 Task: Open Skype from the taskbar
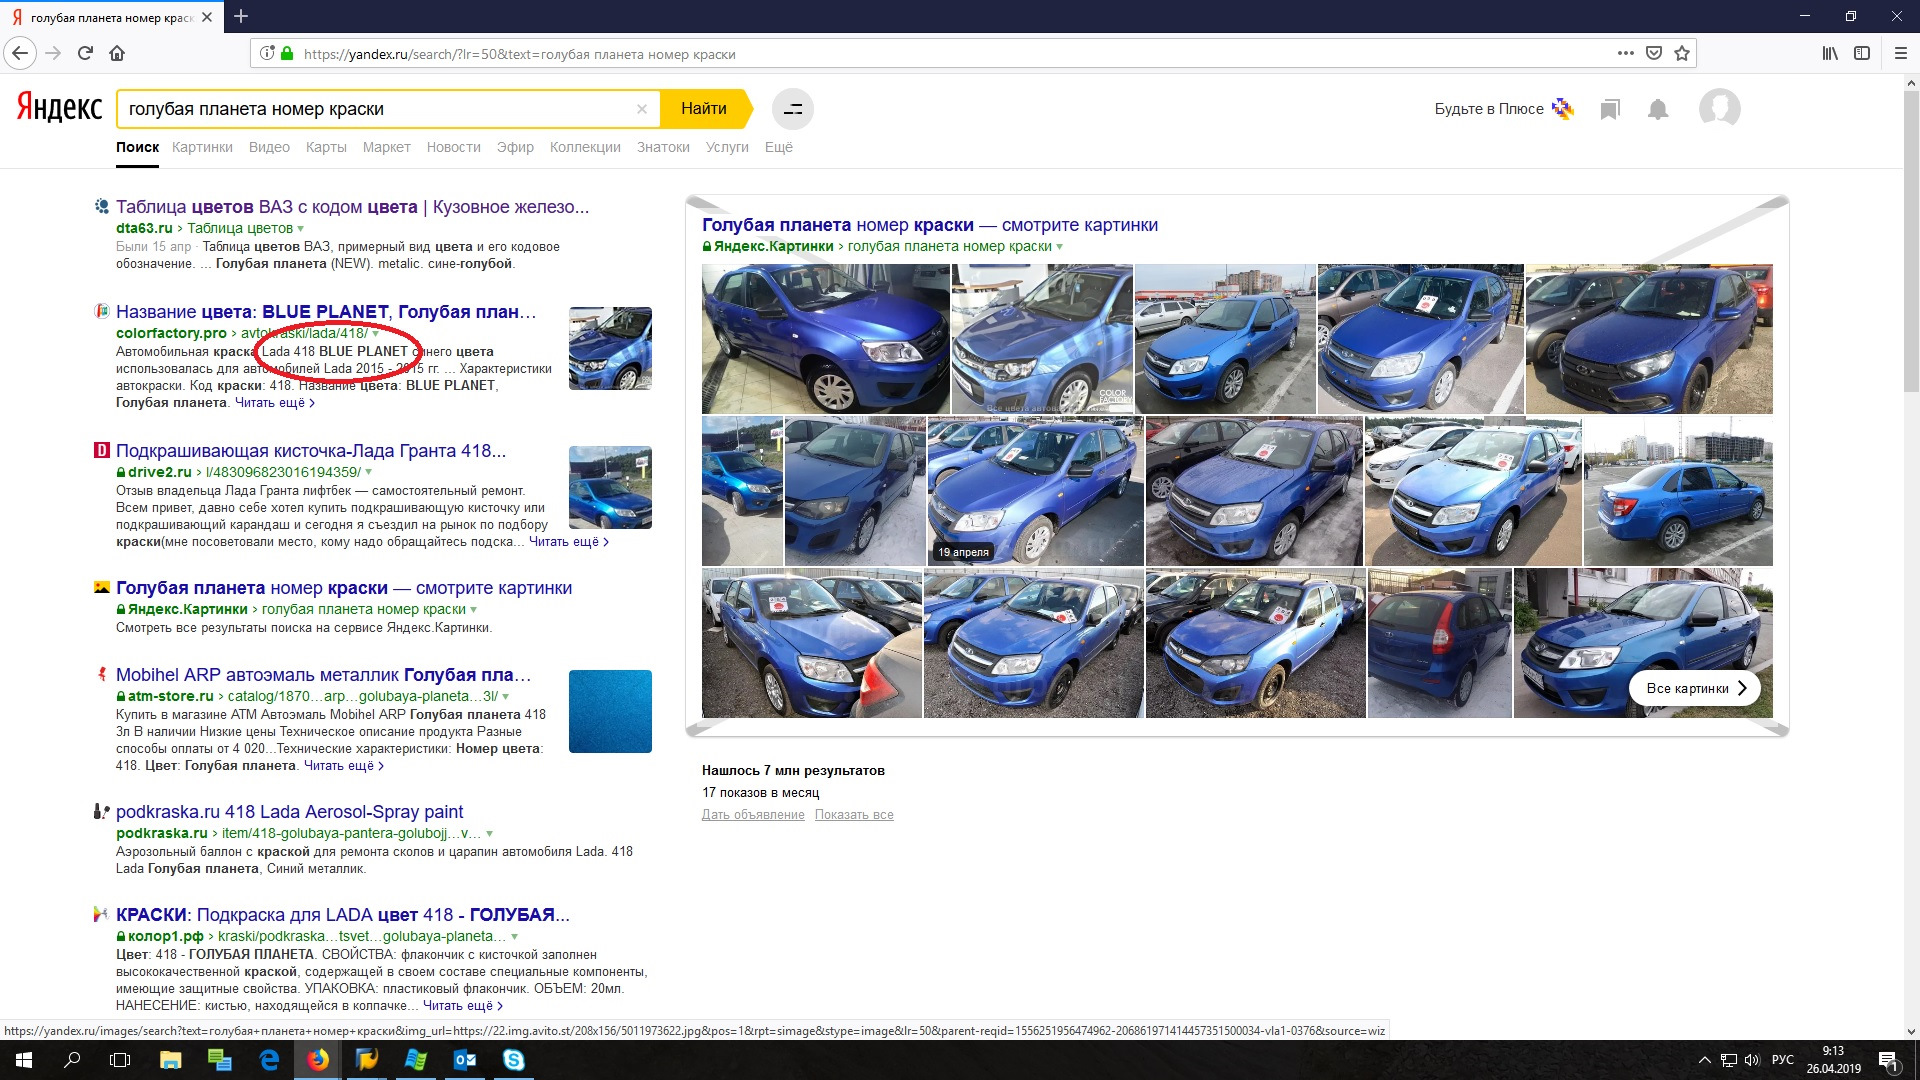click(513, 1060)
